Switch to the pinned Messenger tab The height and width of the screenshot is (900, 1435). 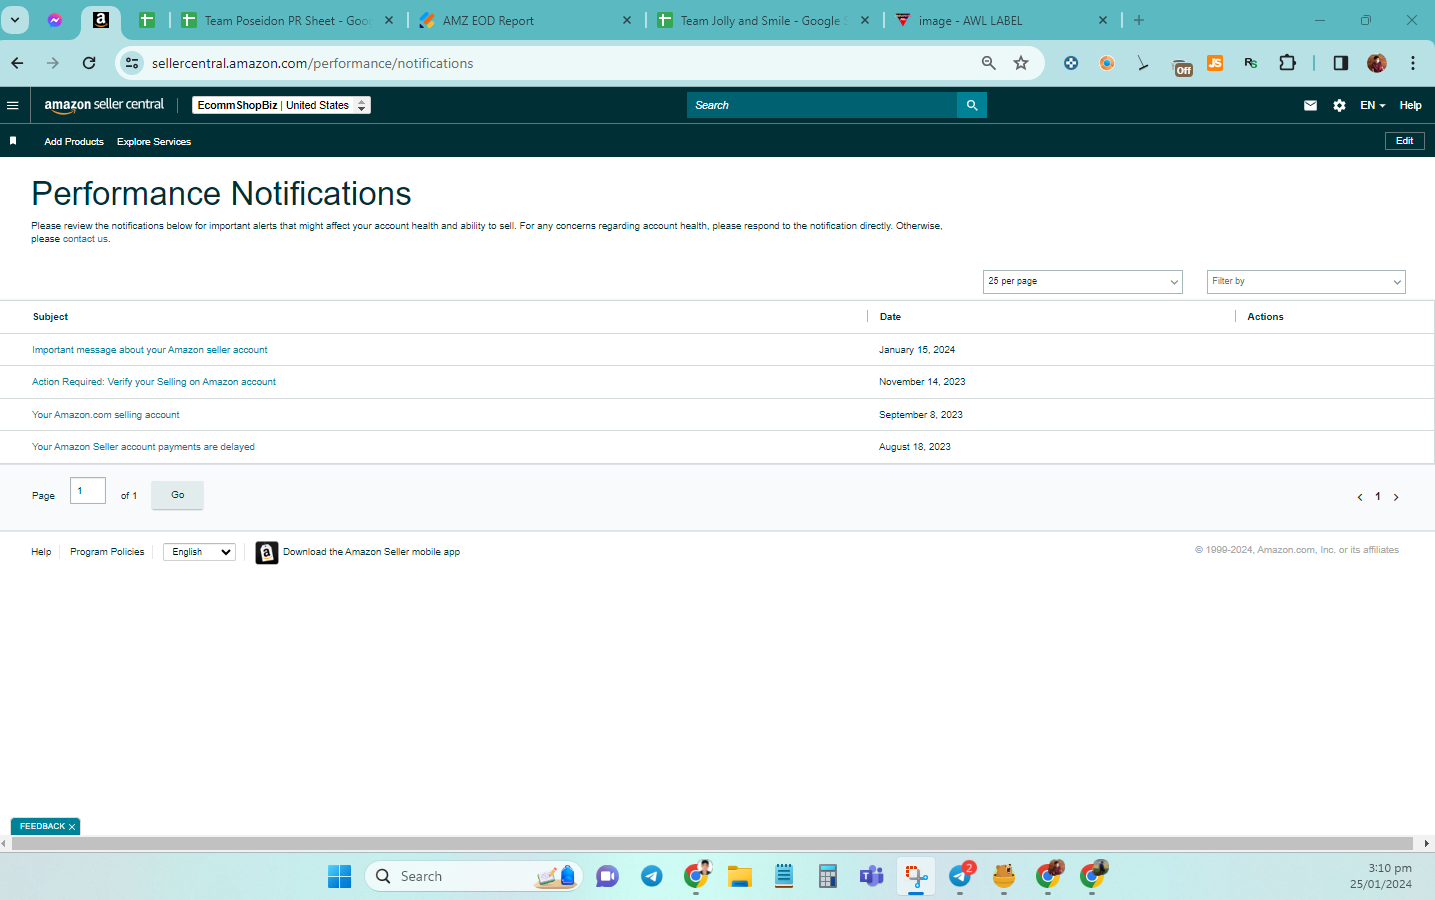(55, 20)
